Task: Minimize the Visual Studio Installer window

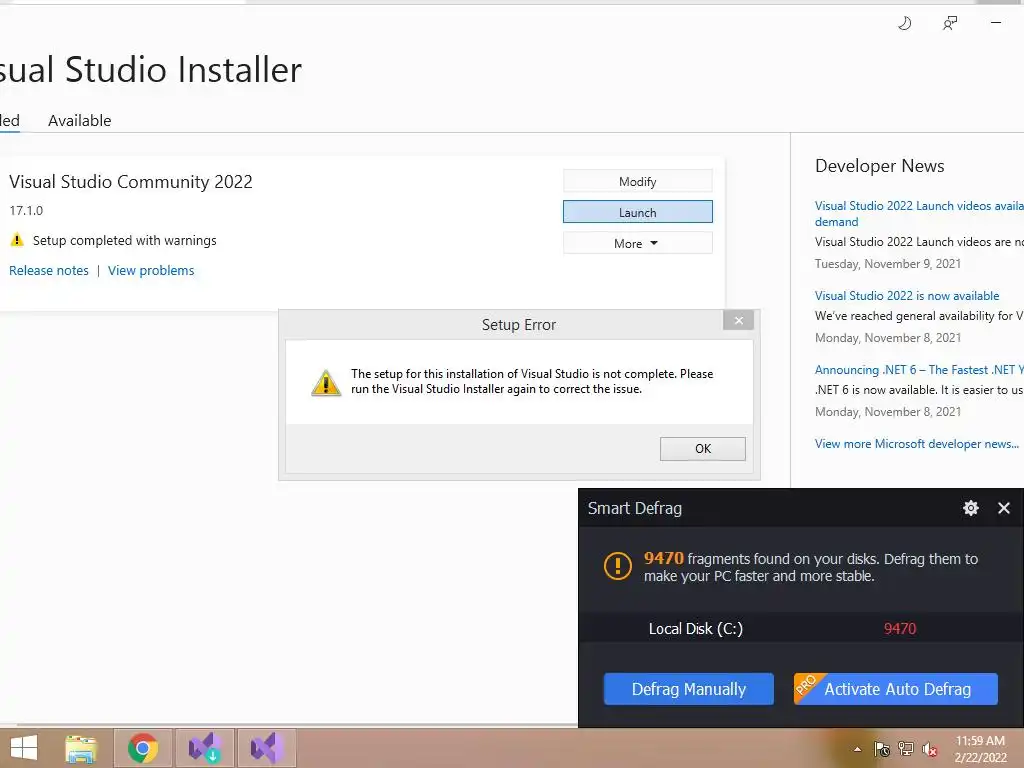Action: [996, 23]
